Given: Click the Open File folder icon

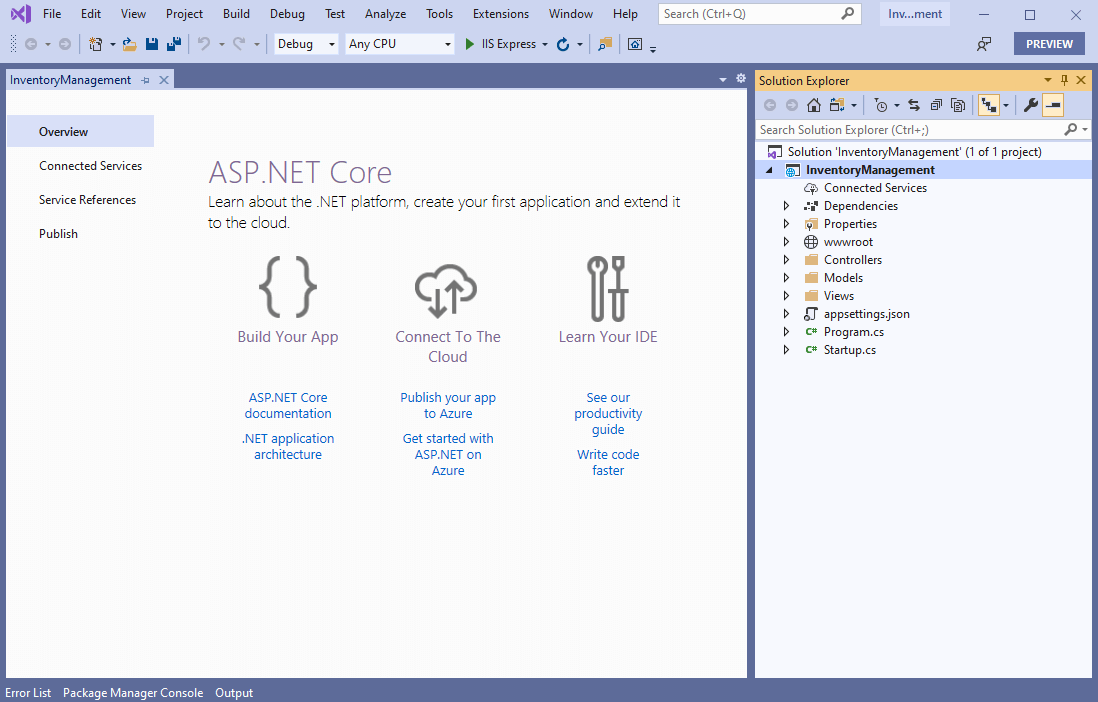Looking at the screenshot, I should pyautogui.click(x=129, y=44).
